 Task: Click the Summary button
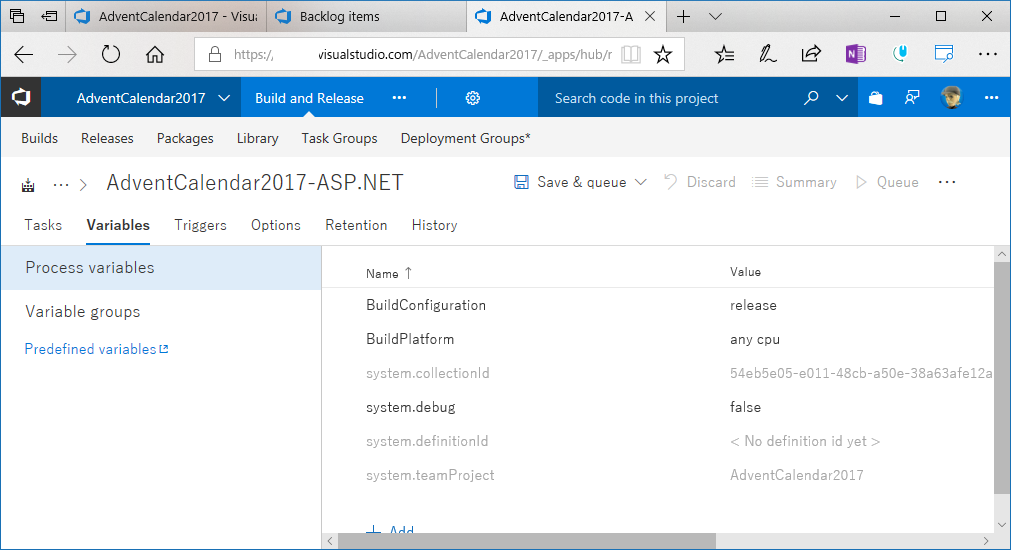pos(794,182)
